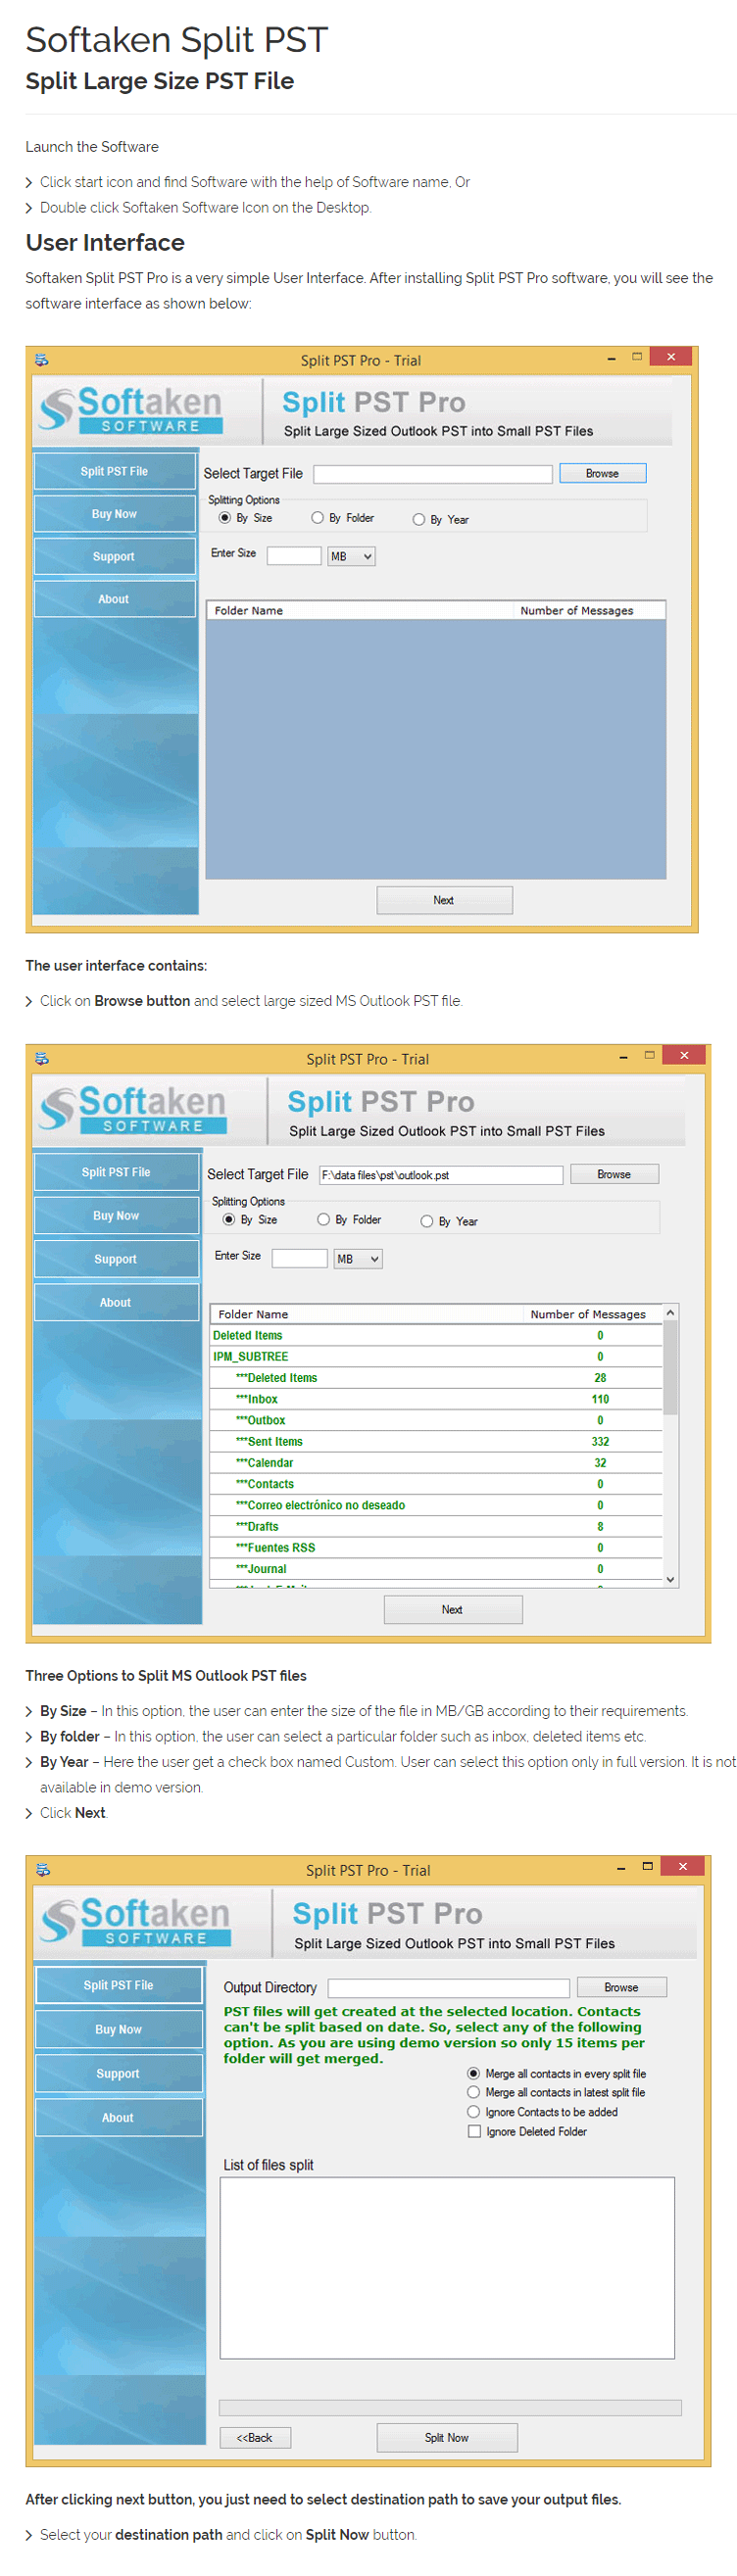Select By Size radio in second screenshot
The image size is (737, 2576).
pyautogui.click(x=229, y=1220)
